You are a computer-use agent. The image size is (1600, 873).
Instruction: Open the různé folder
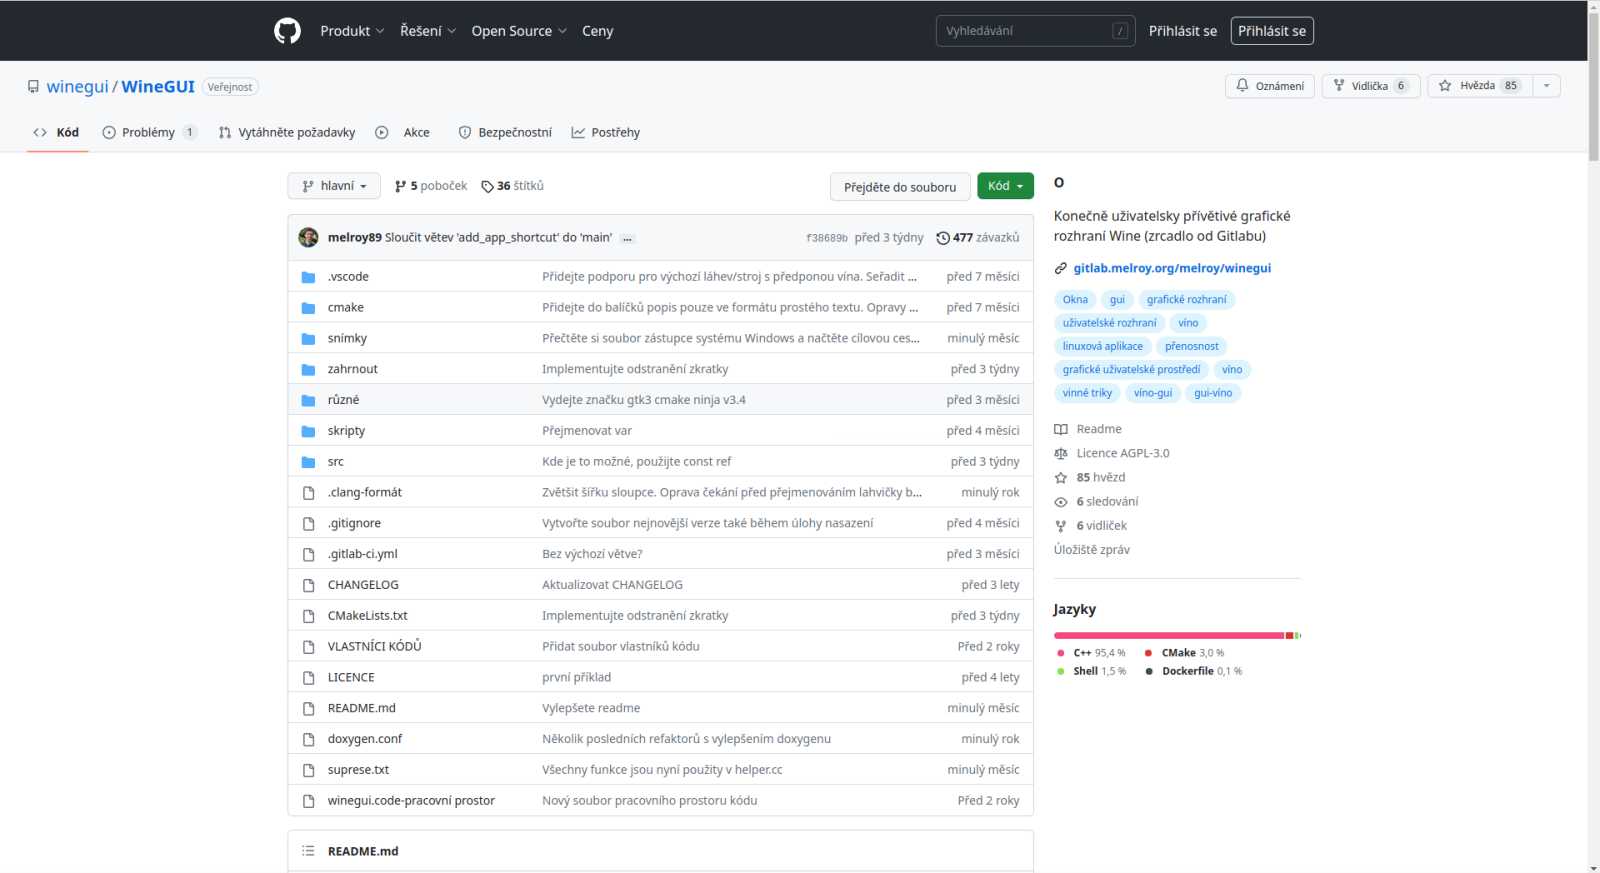pyautogui.click(x=343, y=400)
